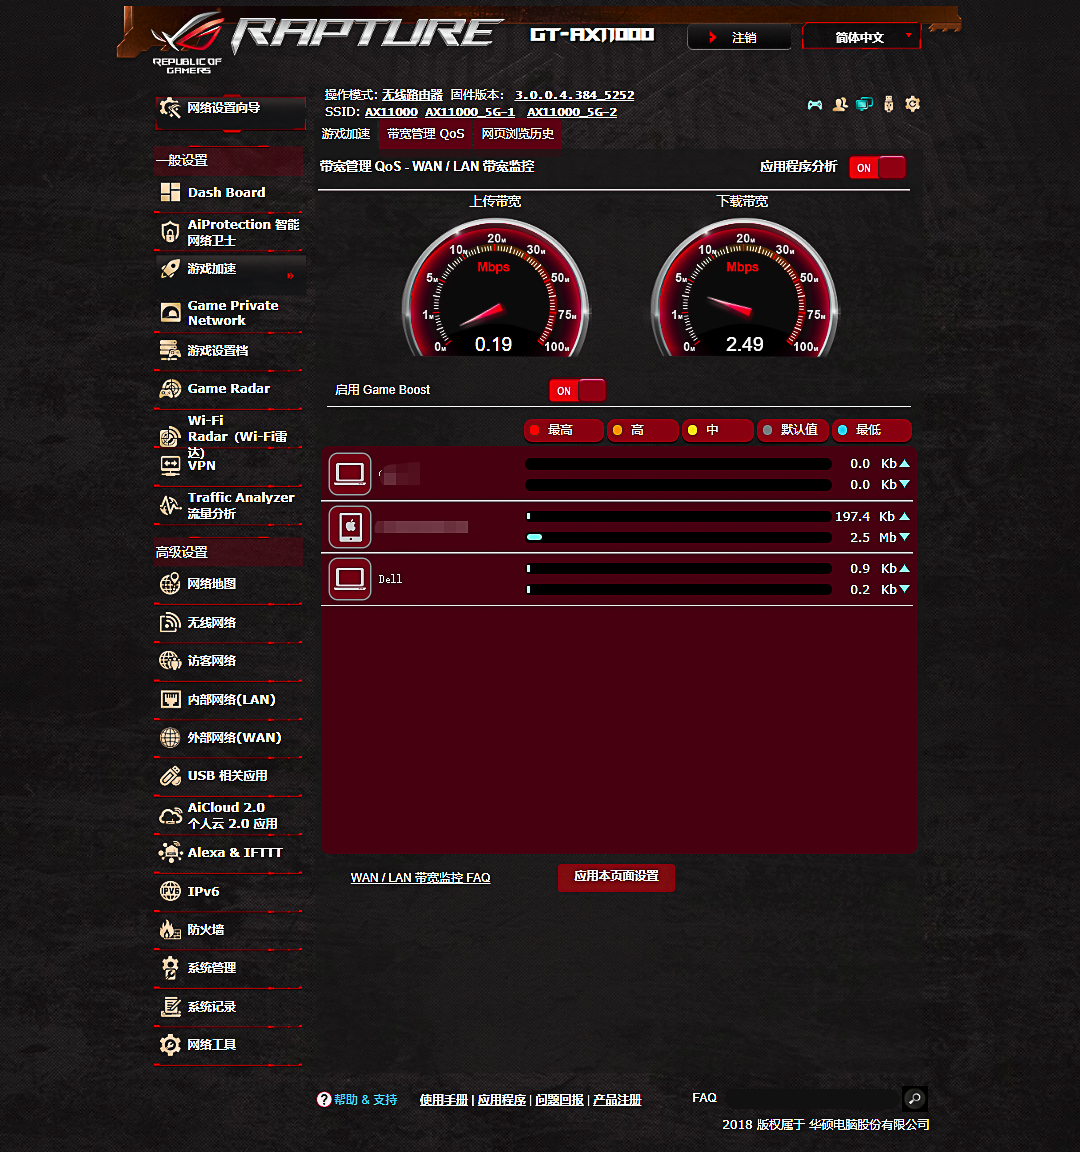
Task: Open AiProtection 智能网络卫士 shield icon
Action: [170, 232]
